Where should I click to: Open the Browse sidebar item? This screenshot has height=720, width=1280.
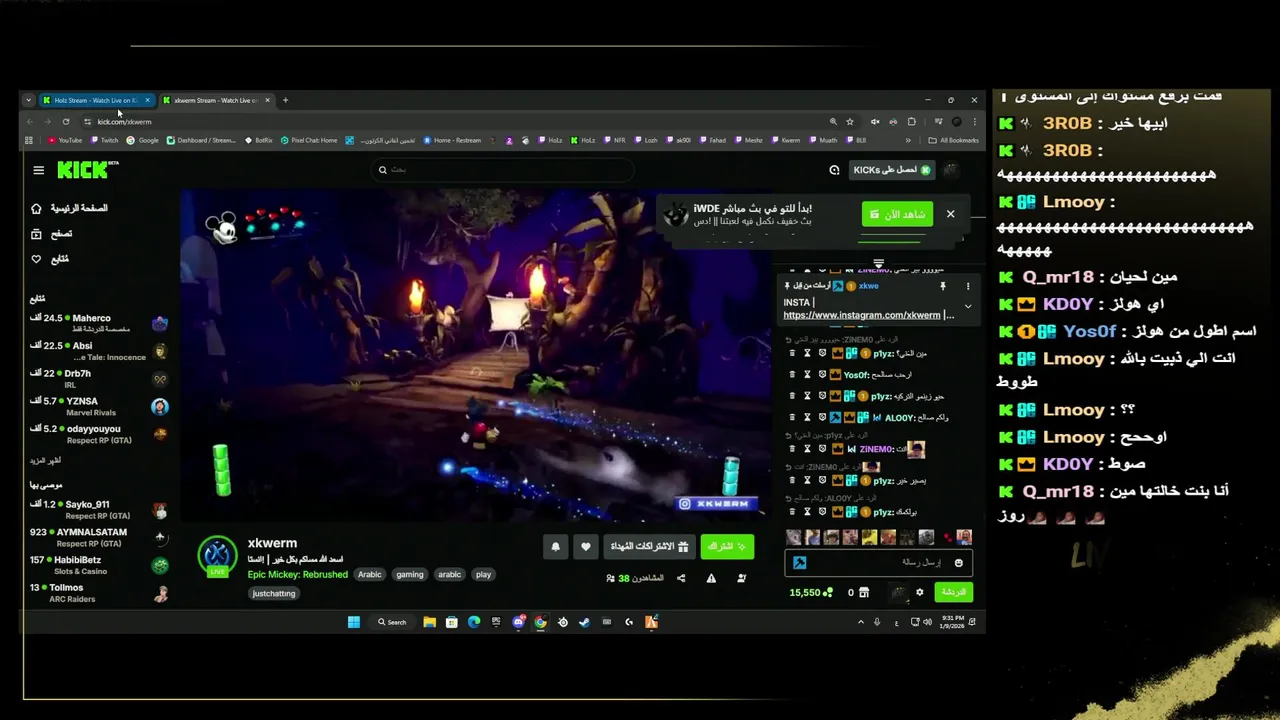pyautogui.click(x=51, y=234)
